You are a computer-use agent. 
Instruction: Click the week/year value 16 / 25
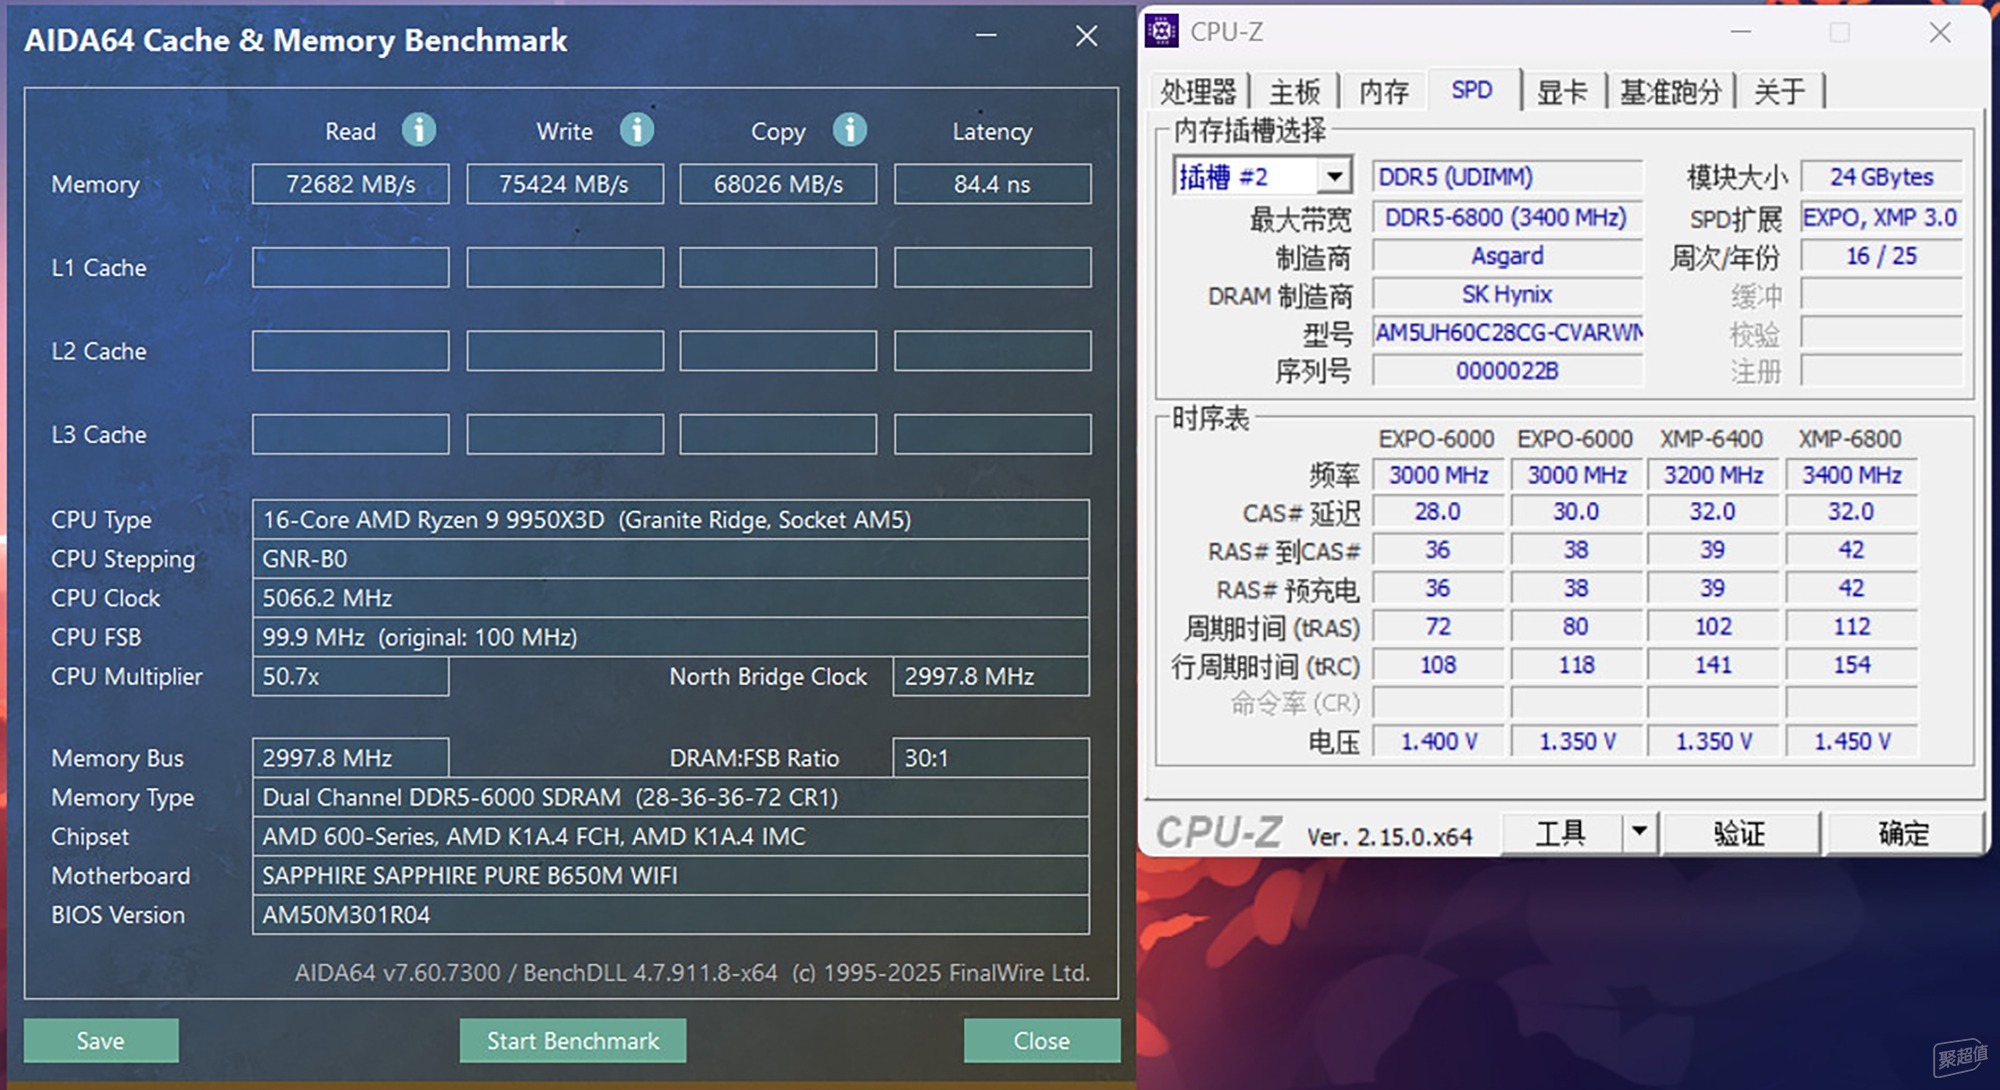1881,256
